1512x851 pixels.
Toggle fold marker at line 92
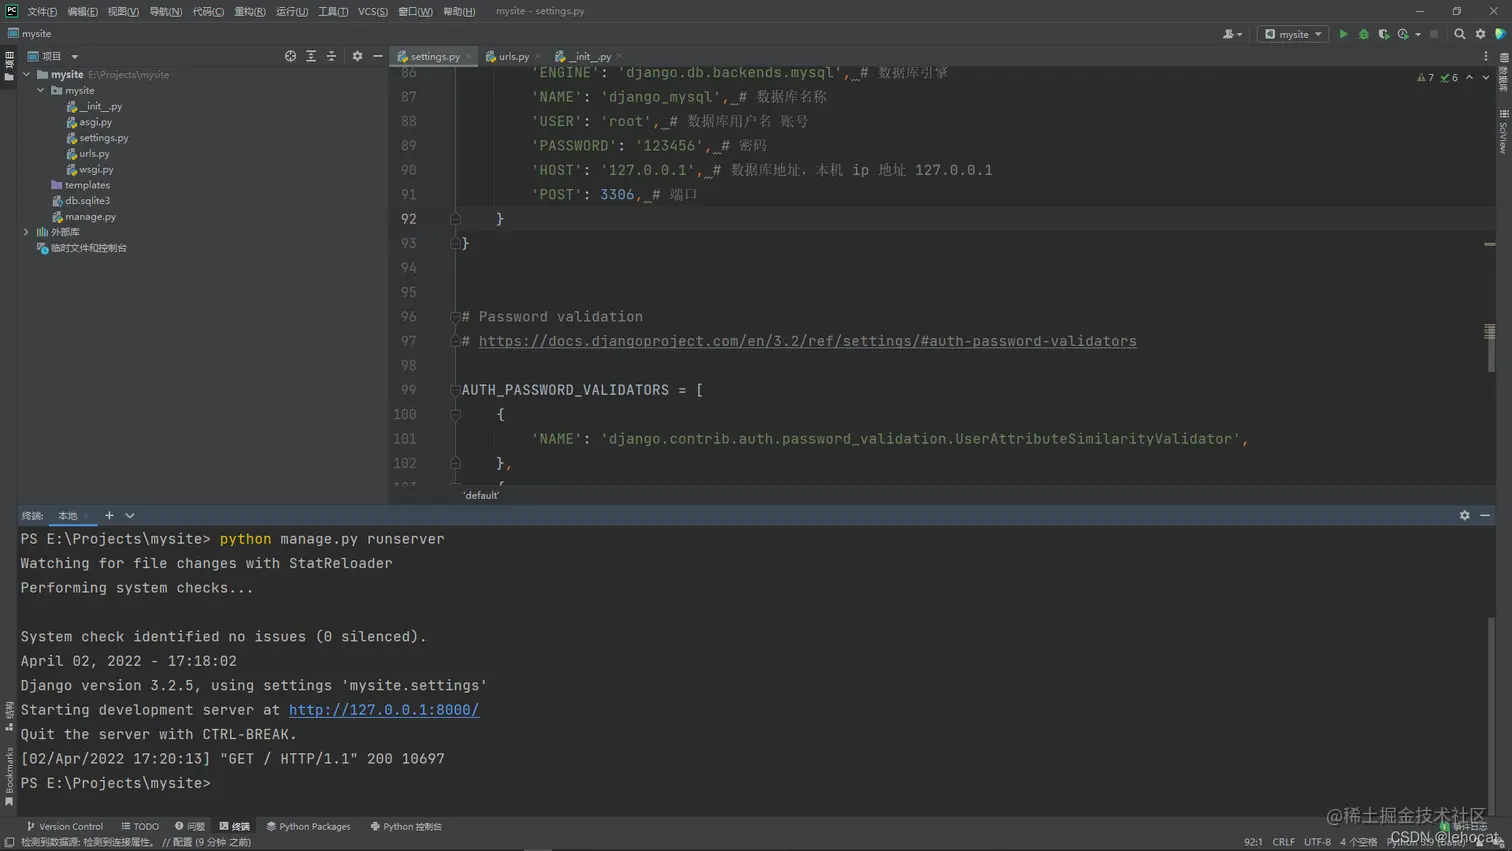coord(455,218)
